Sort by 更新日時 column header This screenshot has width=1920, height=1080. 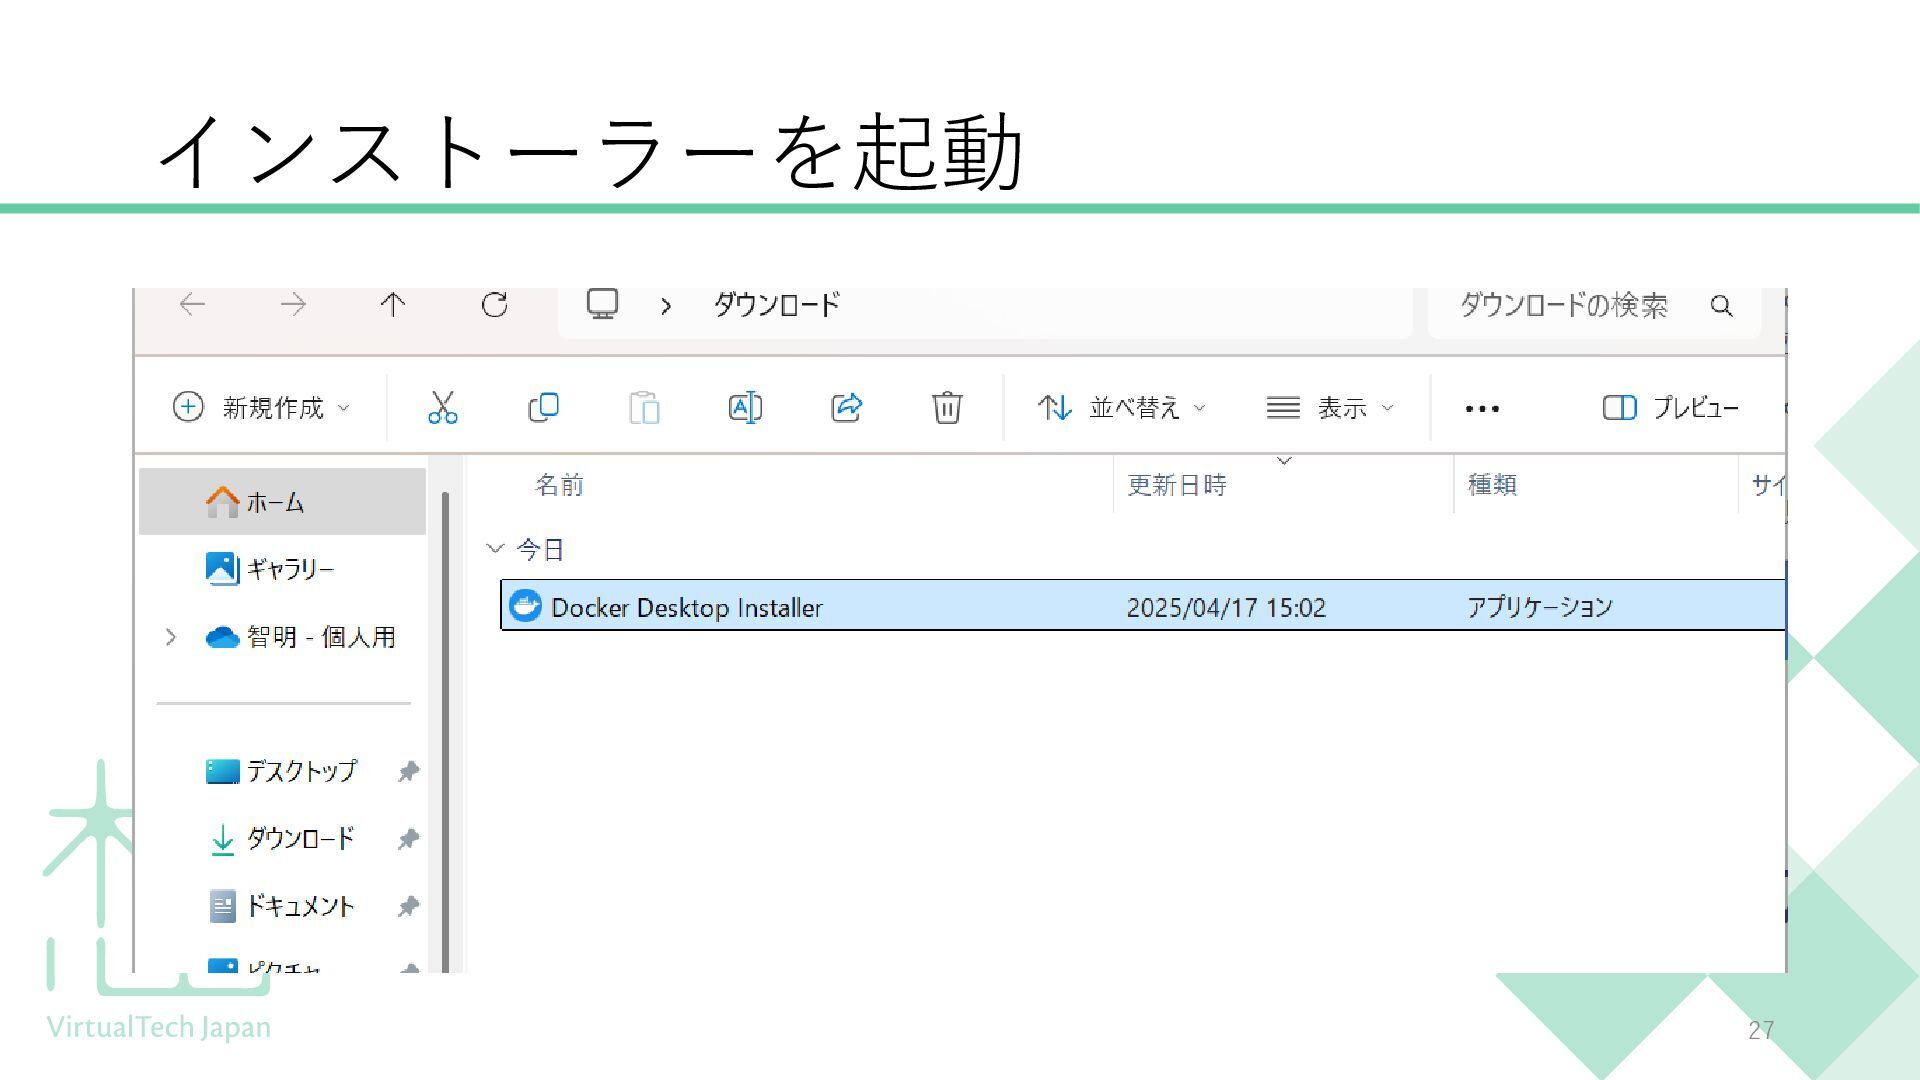tap(1177, 485)
